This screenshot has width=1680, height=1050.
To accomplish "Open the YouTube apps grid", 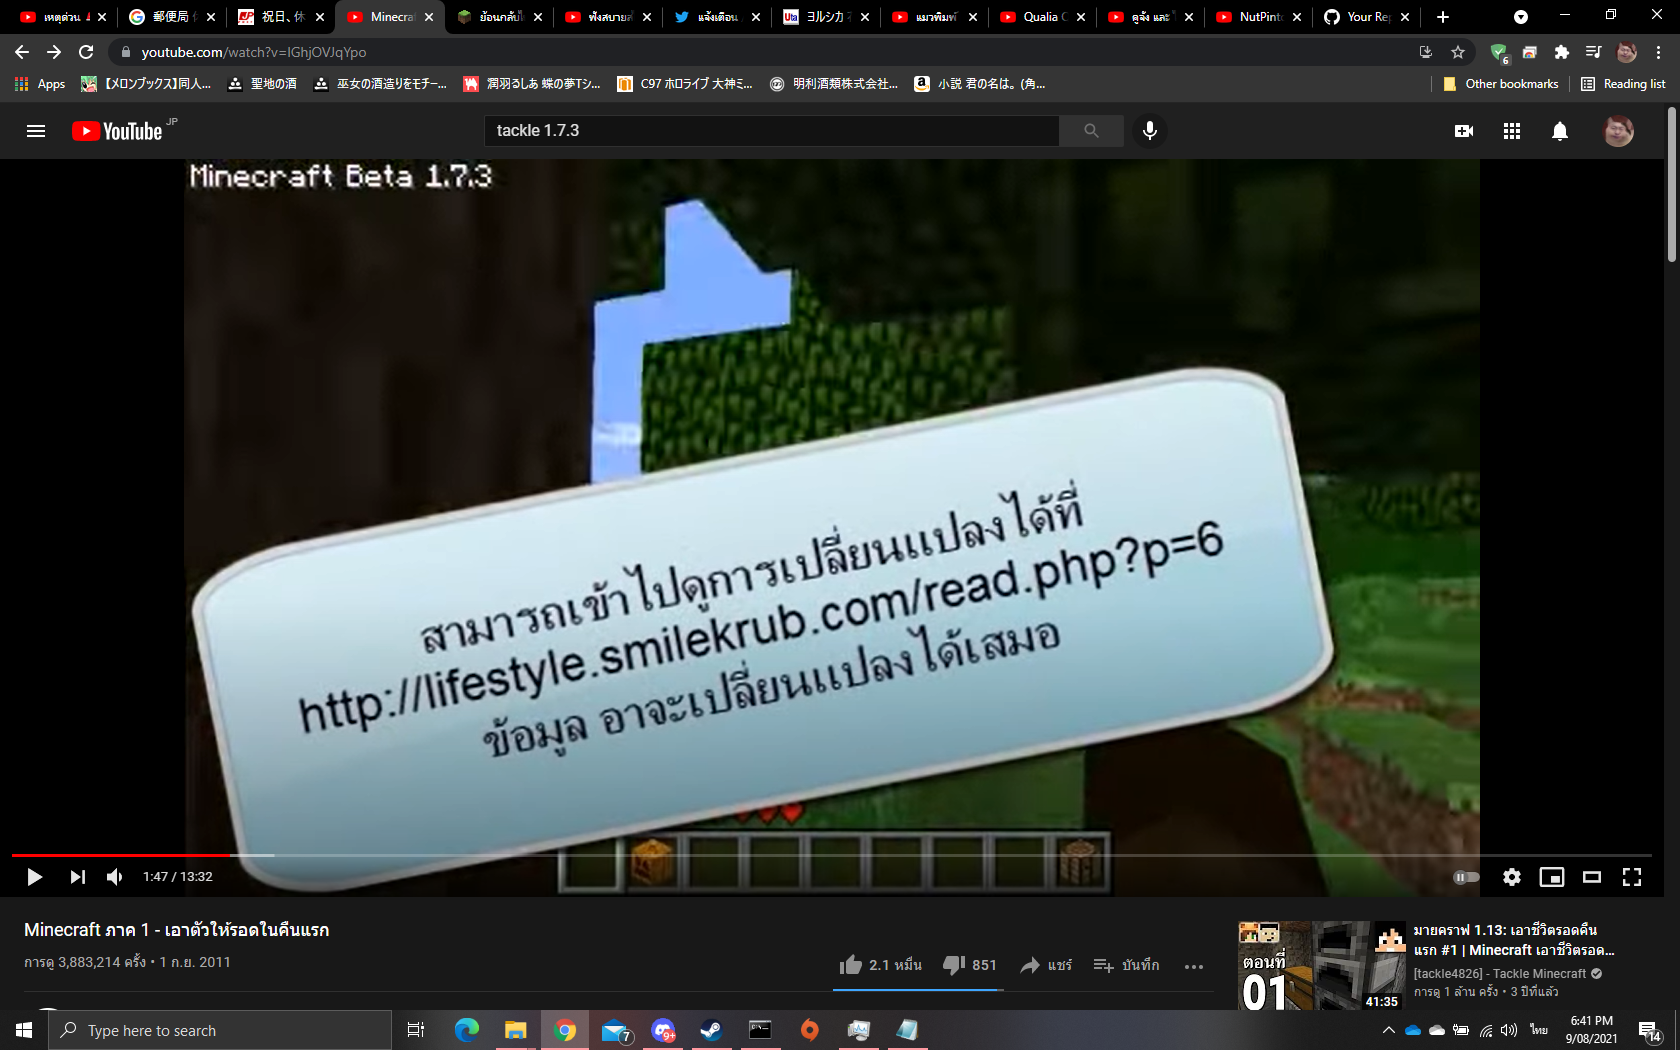I will pyautogui.click(x=1512, y=131).
